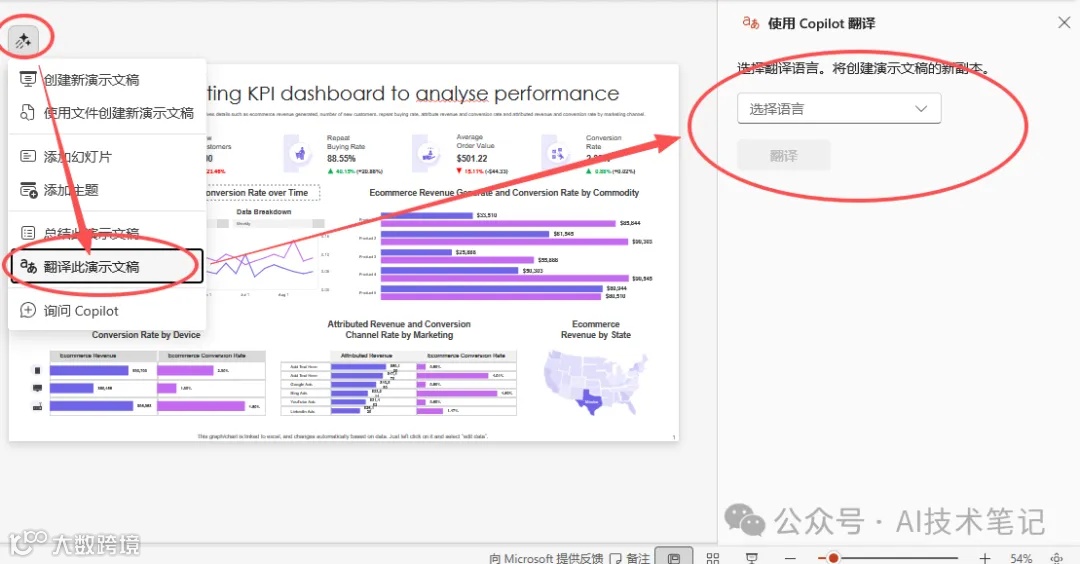Click the Copilot sparkle button above the slide
This screenshot has height=564, width=1080.
[23, 41]
